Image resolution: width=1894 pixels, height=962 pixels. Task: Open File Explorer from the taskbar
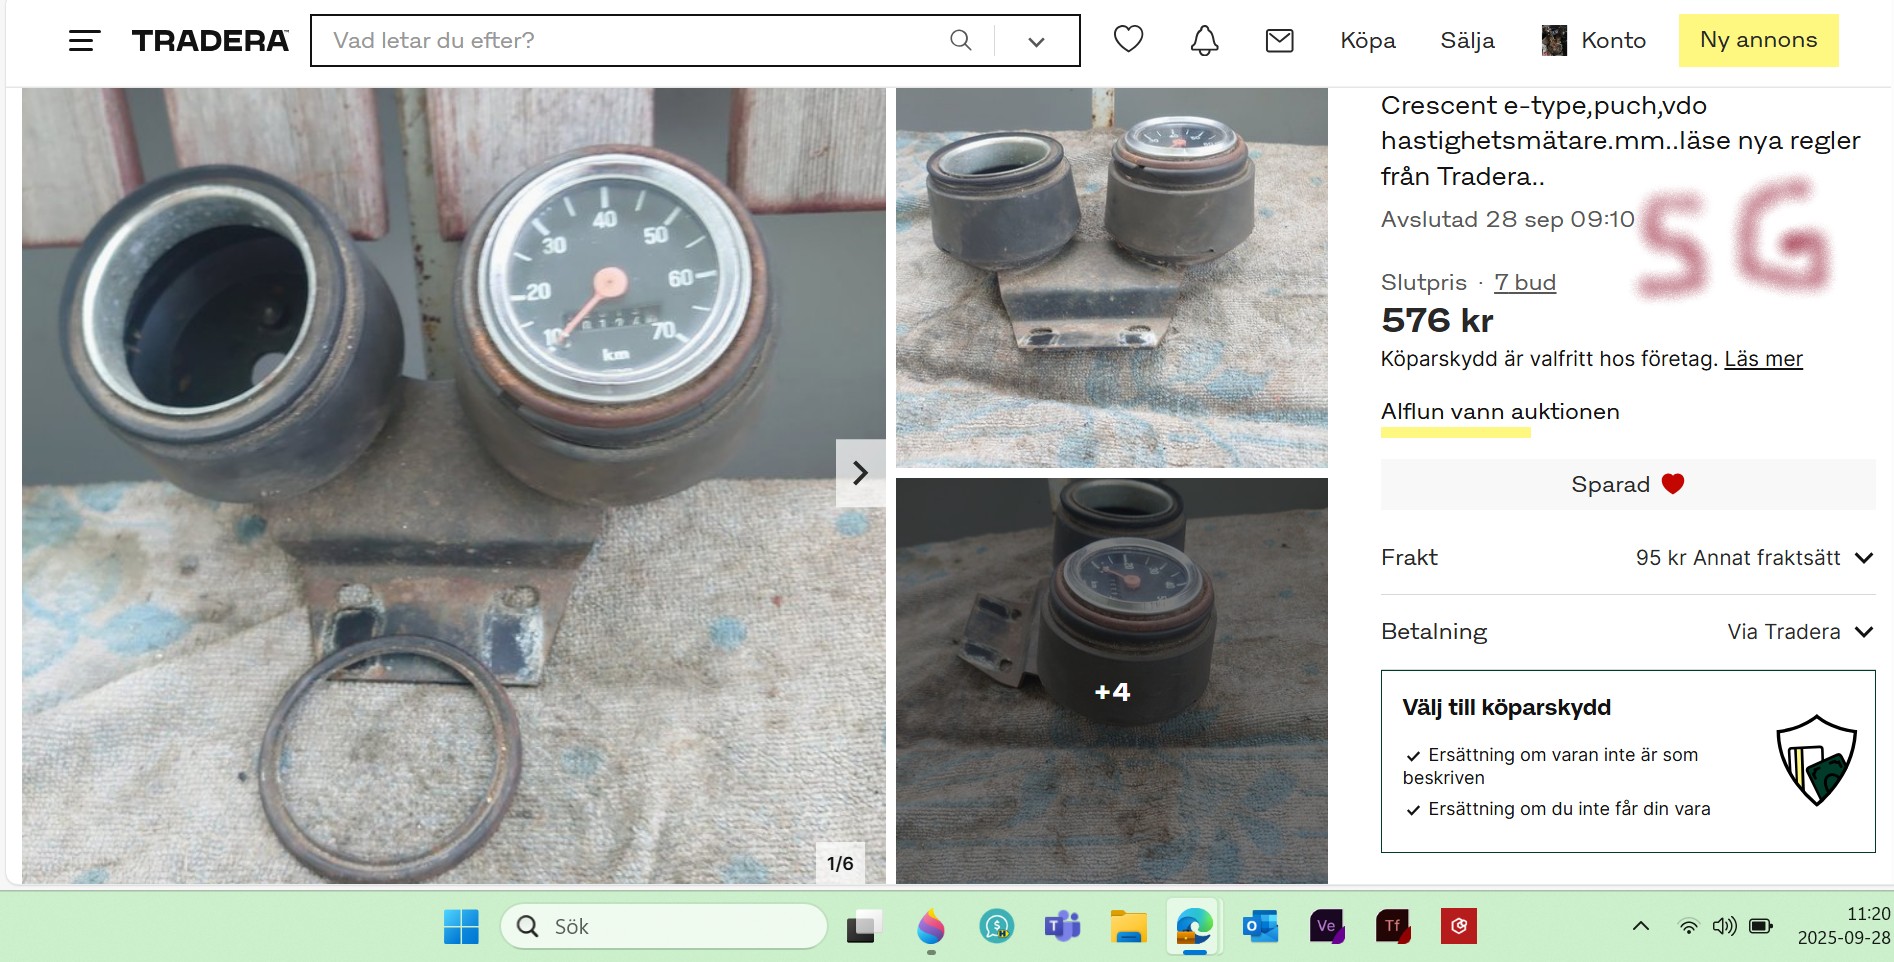tap(1128, 927)
